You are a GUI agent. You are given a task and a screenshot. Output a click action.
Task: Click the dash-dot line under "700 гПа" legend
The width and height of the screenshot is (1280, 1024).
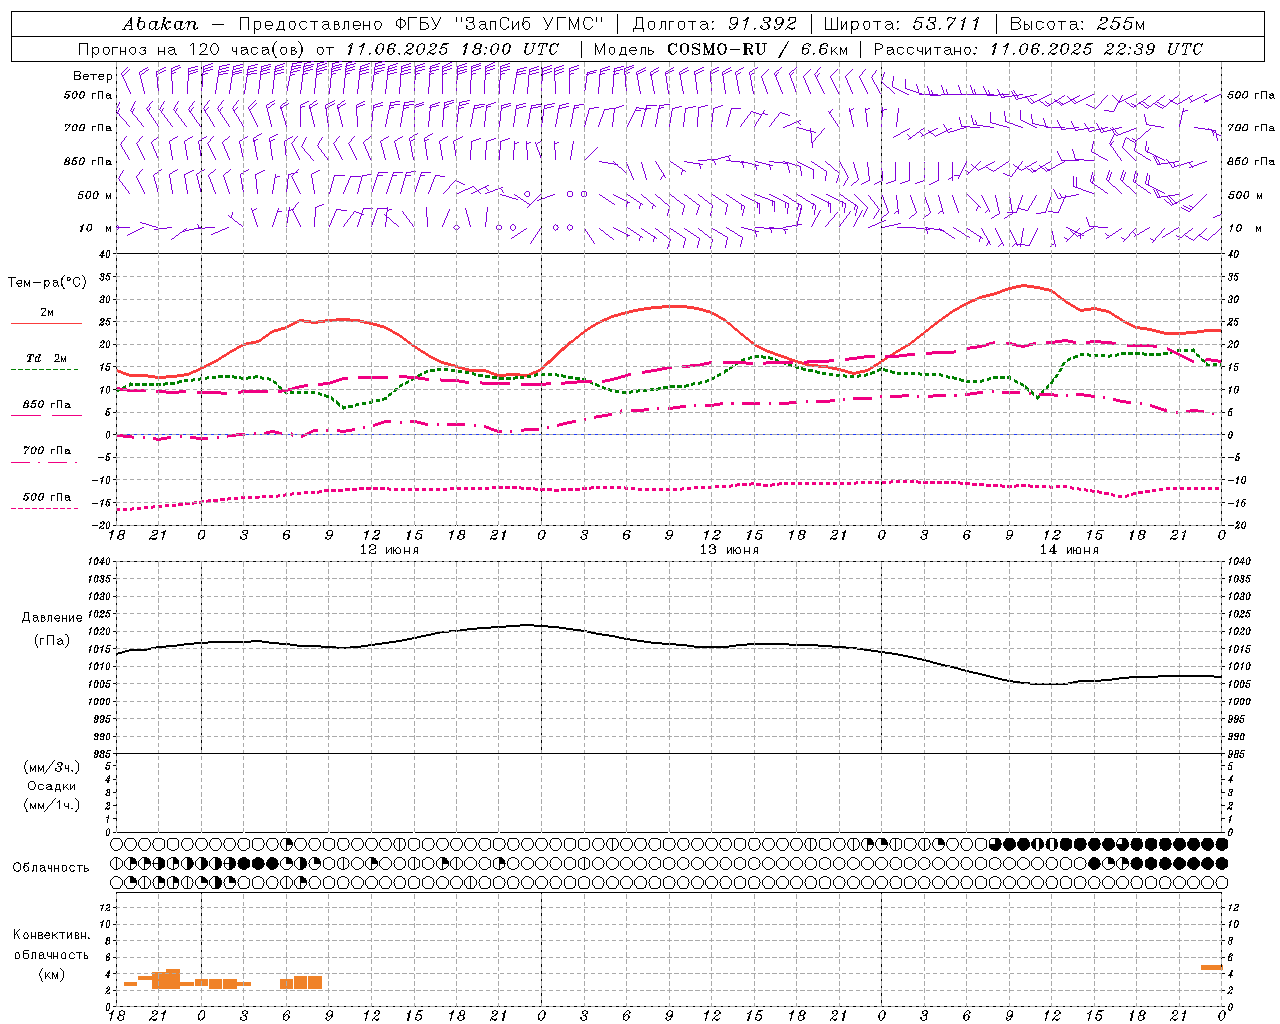[x=45, y=462]
